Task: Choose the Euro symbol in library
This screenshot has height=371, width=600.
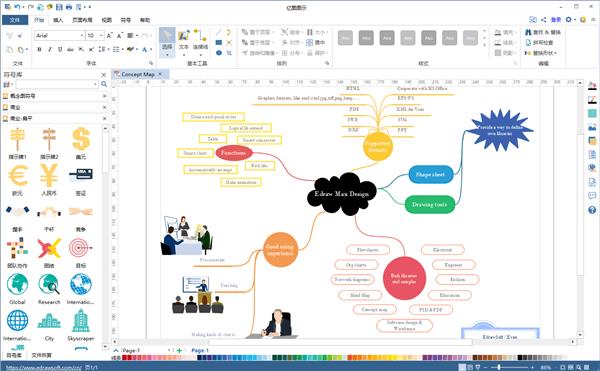Action: pos(18,180)
